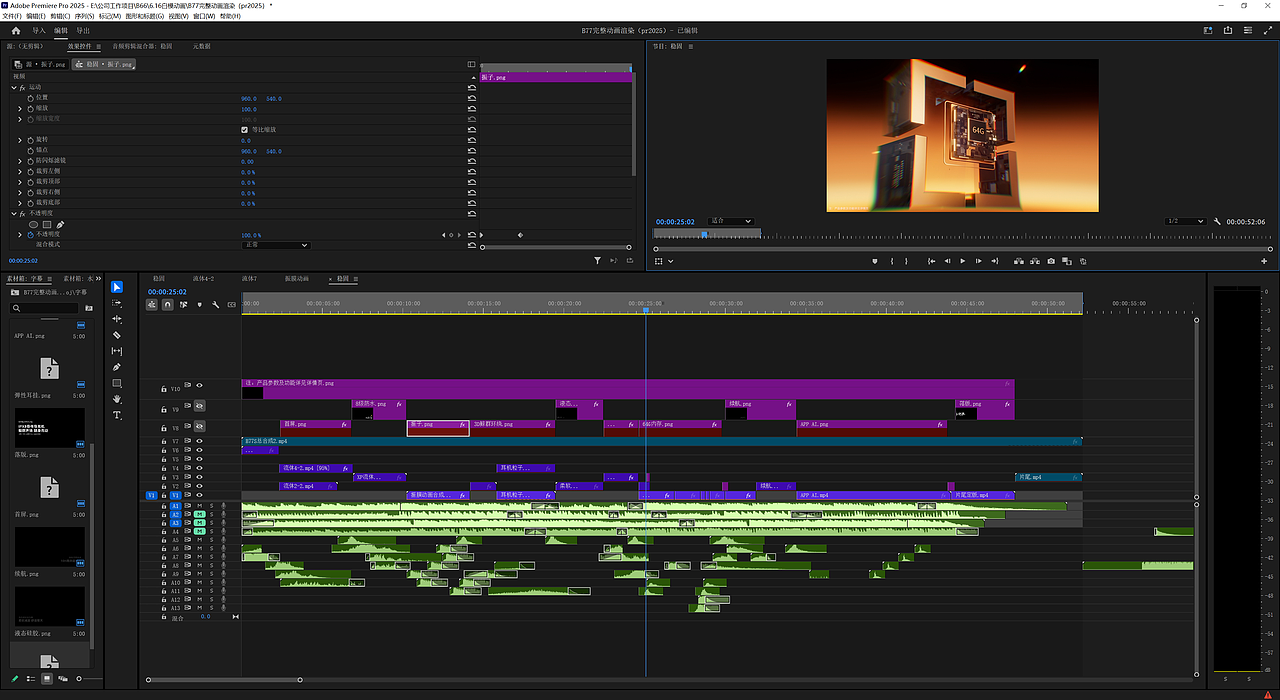Create free draw bezier mask with pen
The width and height of the screenshot is (1280, 700).
tap(60, 224)
